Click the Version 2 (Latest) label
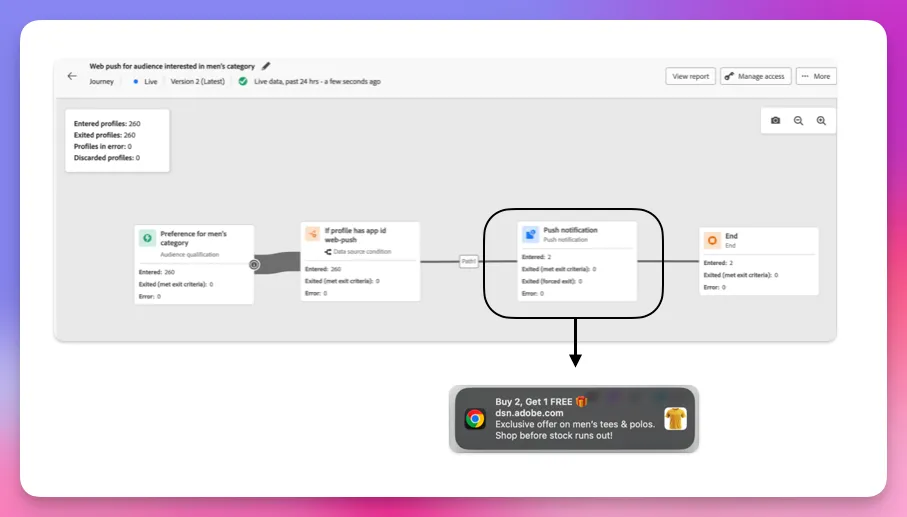This screenshot has width=907, height=517. (198, 82)
